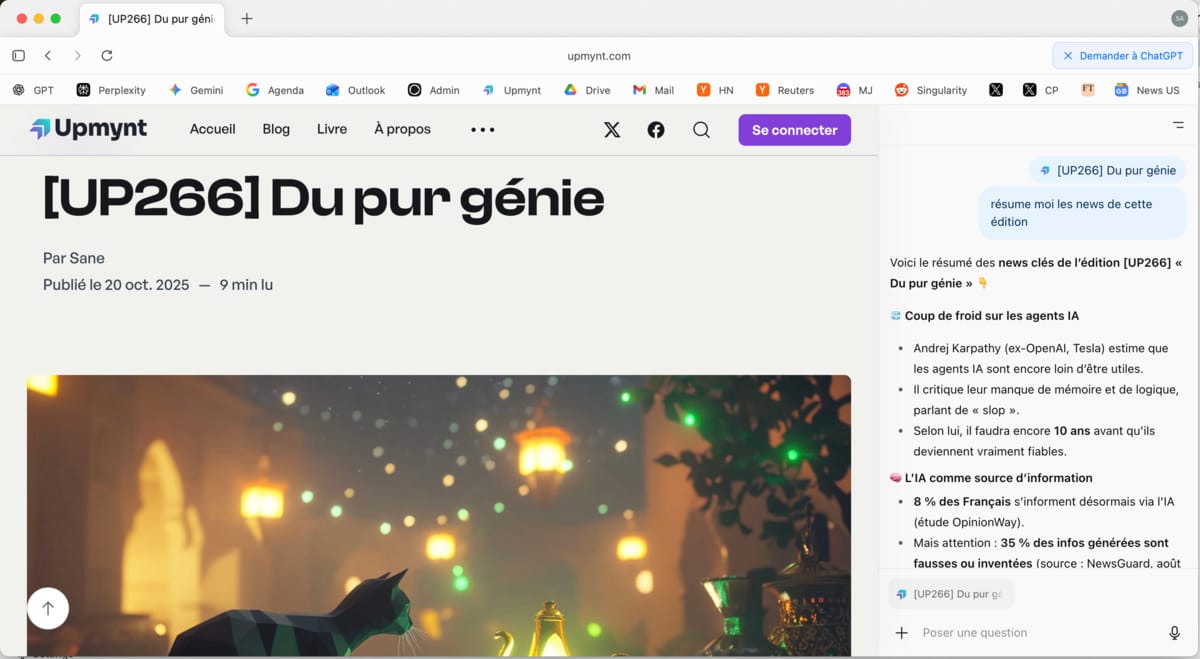Open the X (Twitter) social icon on Upmynt
This screenshot has width=1200, height=659.
(612, 130)
